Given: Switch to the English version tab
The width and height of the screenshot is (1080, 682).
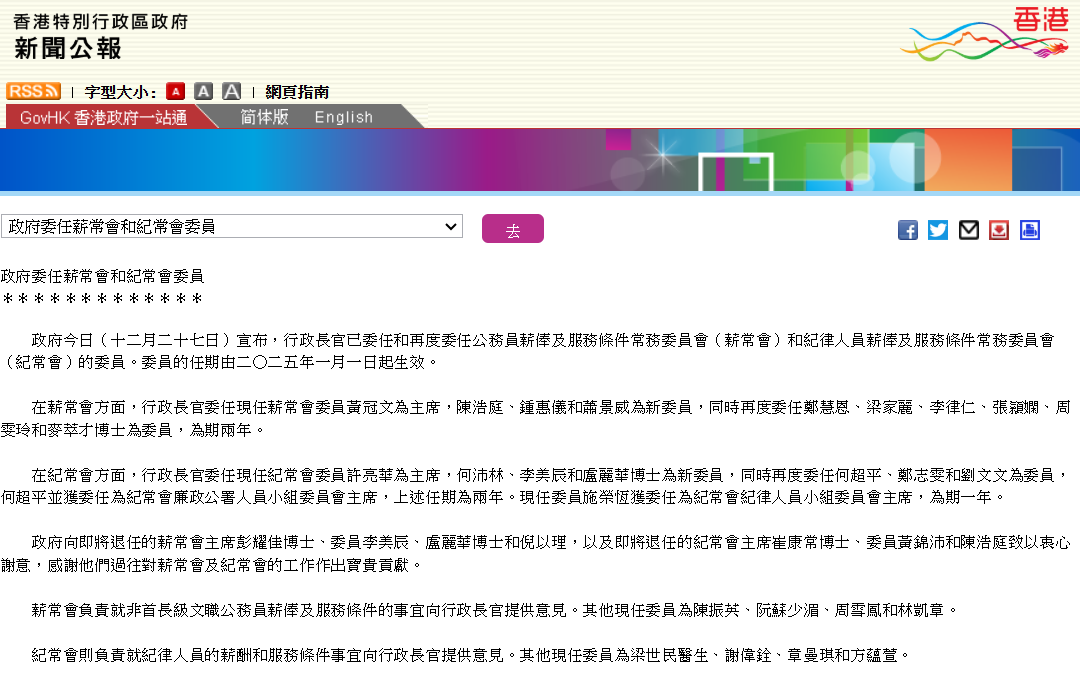Looking at the screenshot, I should tap(343, 117).
